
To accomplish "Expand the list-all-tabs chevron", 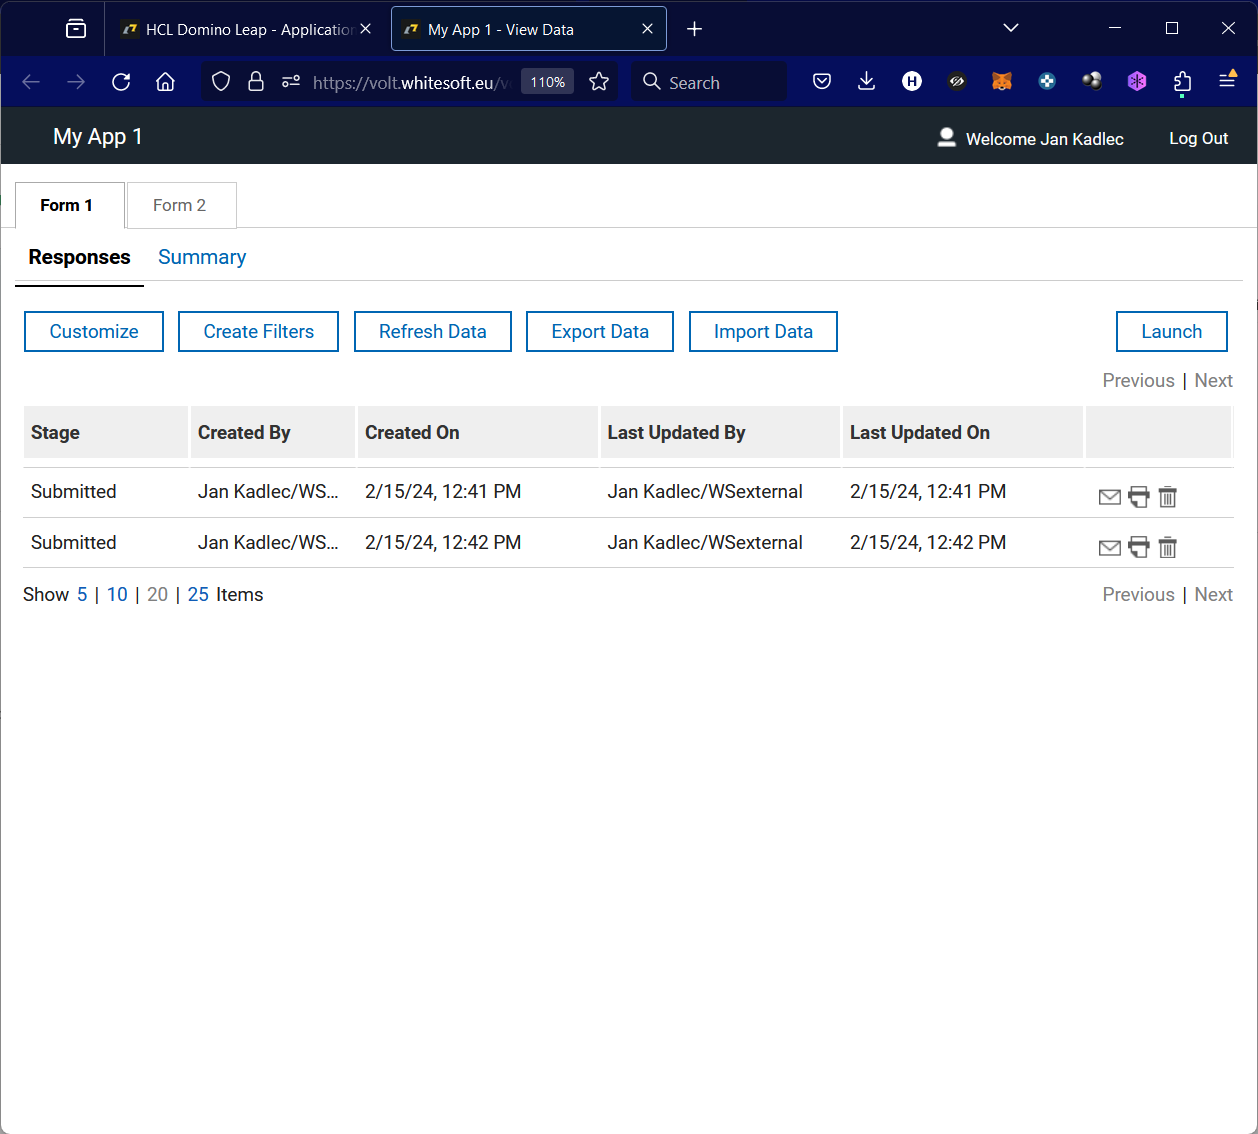I will [x=1010, y=28].
